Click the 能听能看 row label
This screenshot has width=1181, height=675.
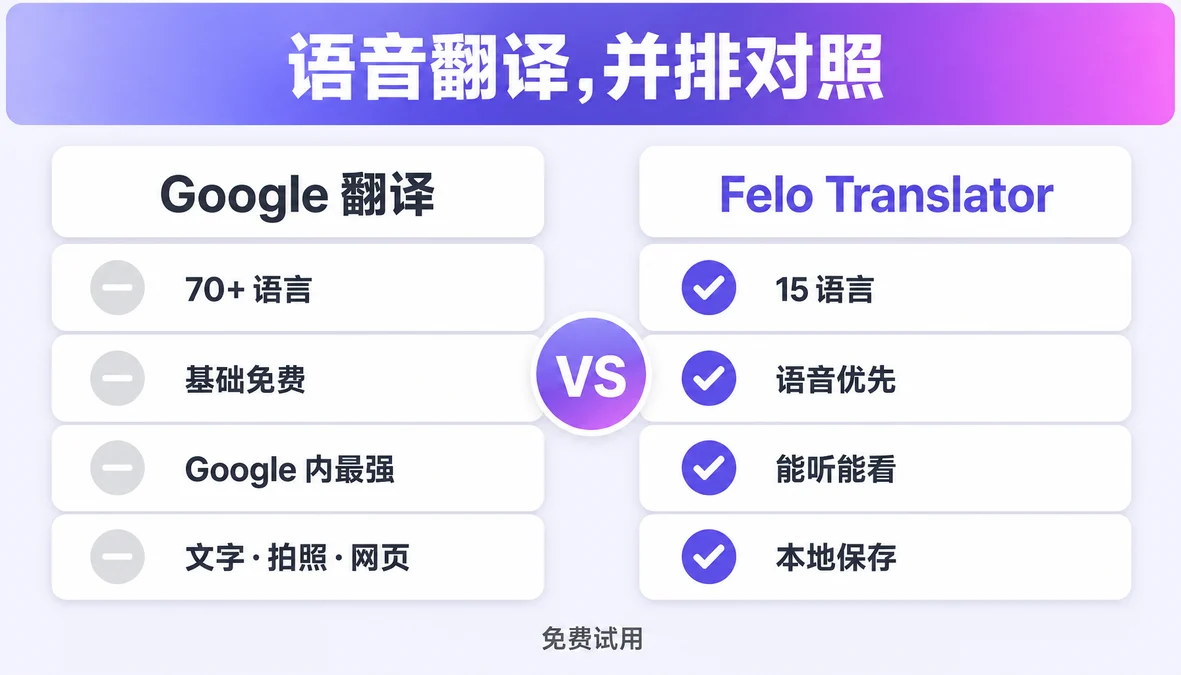click(x=836, y=469)
